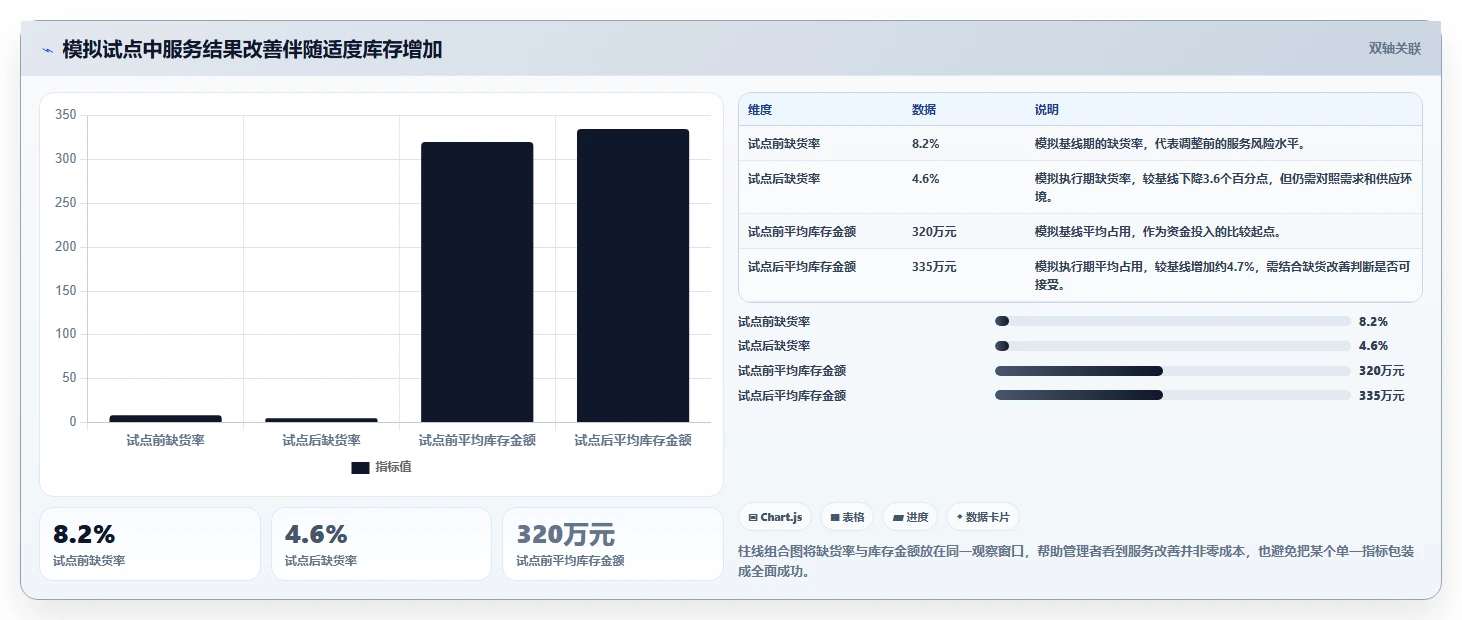Viewport: 1462px width, 620px height.
Task: Click the lightning icon beside the card title
Action: (47, 50)
